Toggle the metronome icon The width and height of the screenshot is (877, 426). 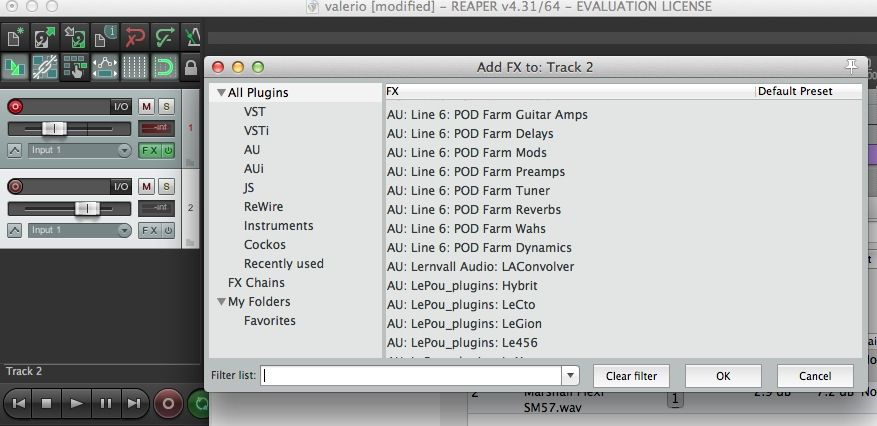(x=192, y=37)
